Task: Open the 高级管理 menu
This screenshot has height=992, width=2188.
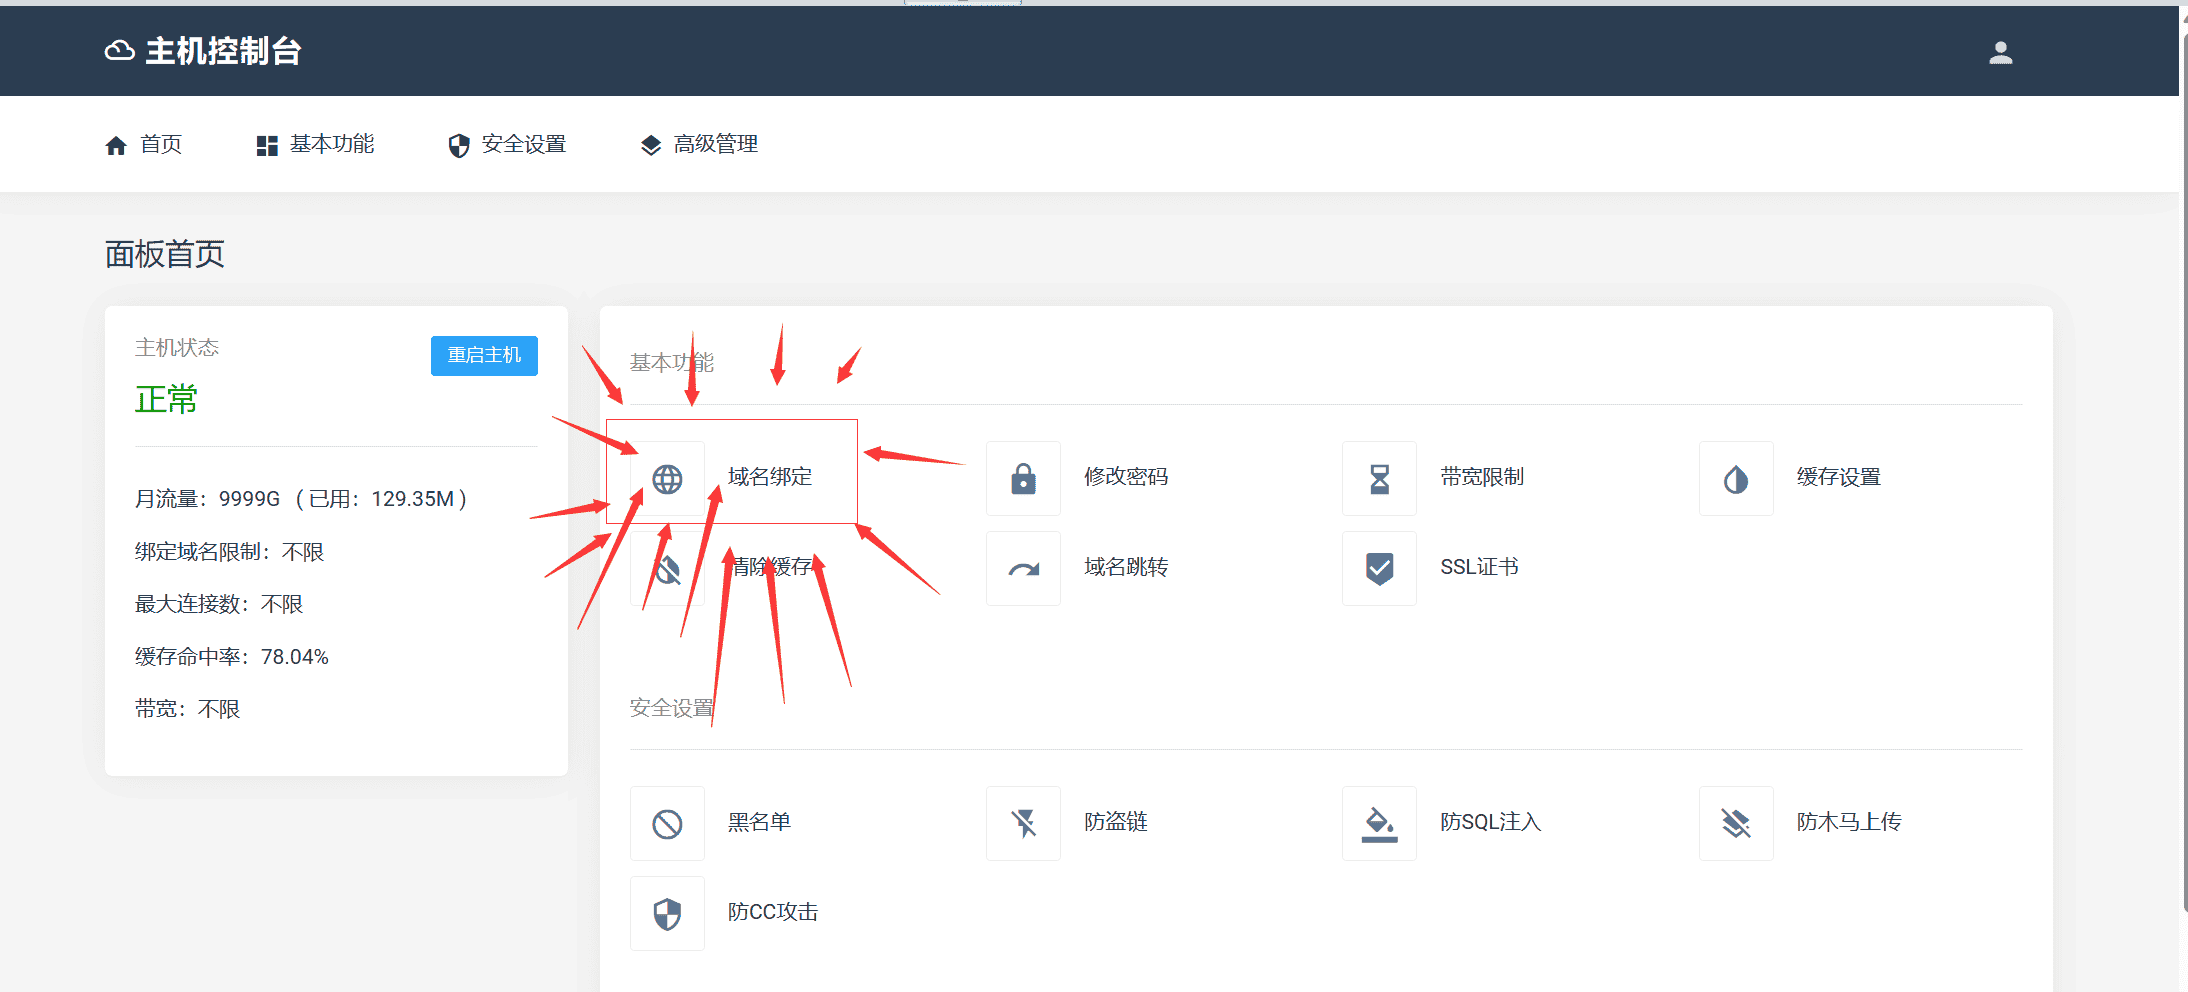Action: [x=699, y=145]
